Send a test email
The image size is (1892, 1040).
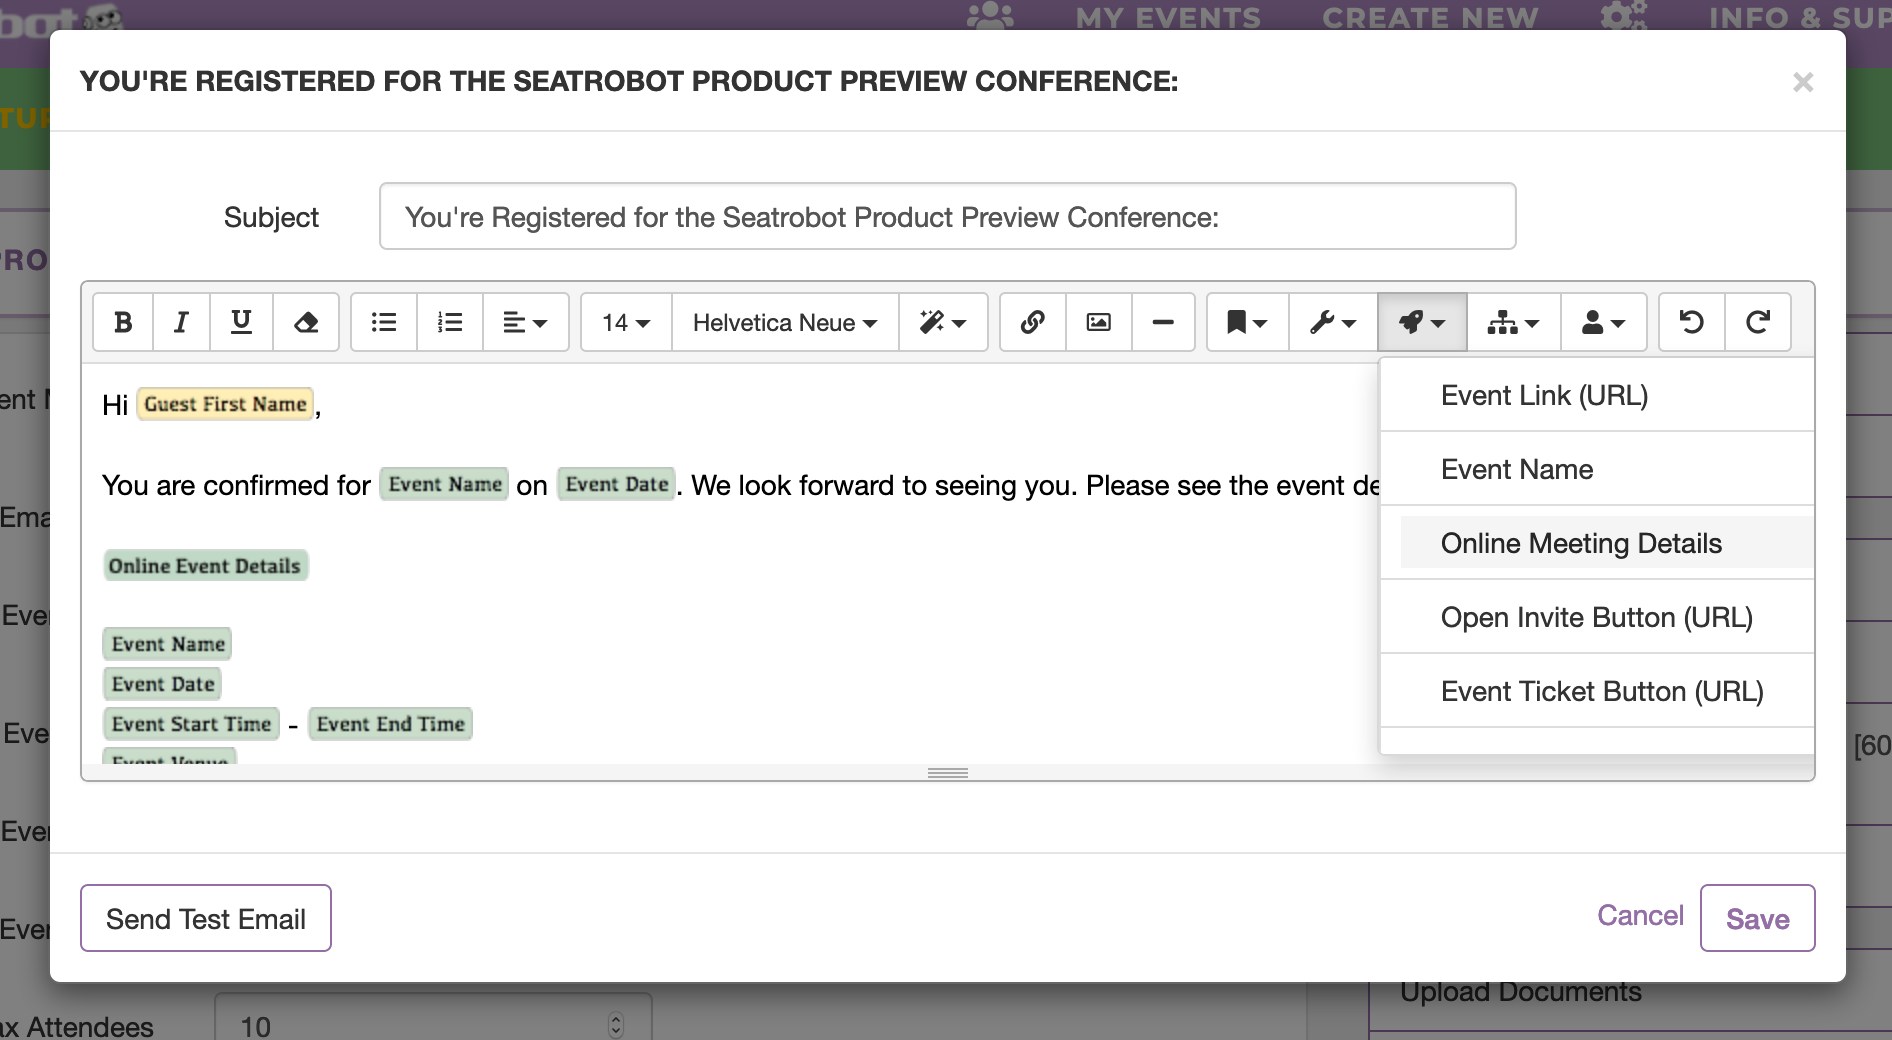(x=206, y=918)
